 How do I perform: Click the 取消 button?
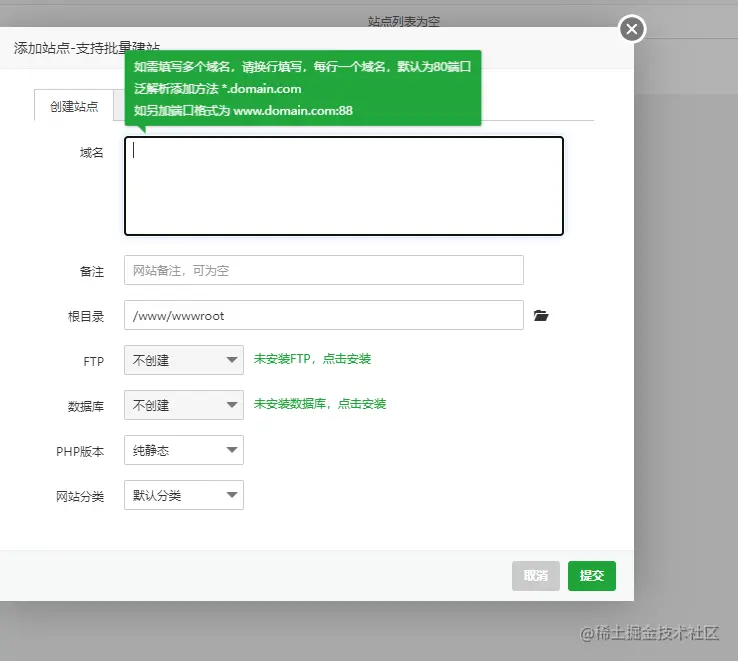tap(536, 576)
